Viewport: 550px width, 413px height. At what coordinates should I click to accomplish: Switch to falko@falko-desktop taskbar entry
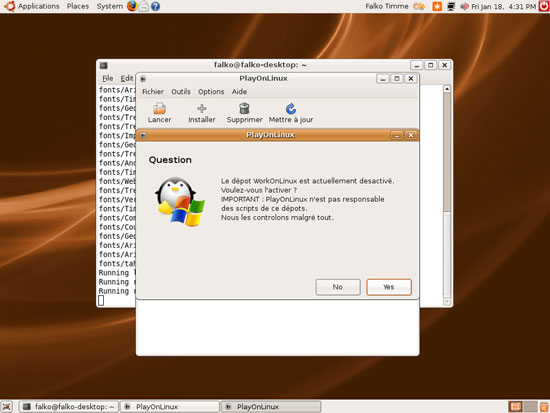click(x=68, y=407)
